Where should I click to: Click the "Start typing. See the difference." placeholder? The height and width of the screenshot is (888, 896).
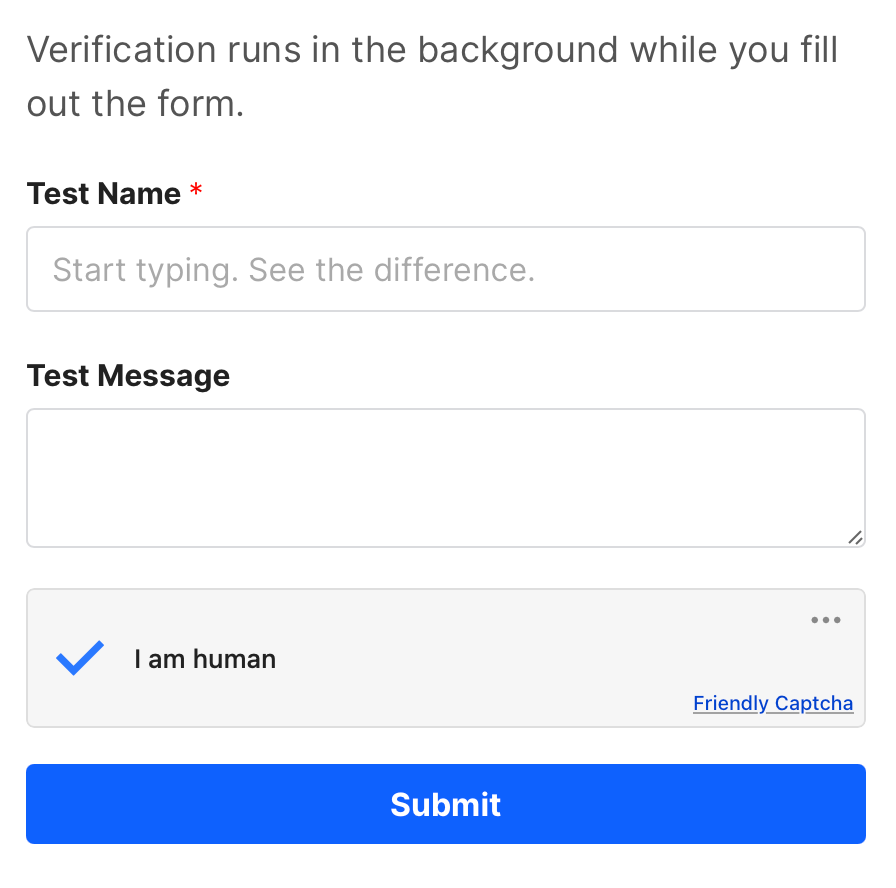[x=294, y=270]
